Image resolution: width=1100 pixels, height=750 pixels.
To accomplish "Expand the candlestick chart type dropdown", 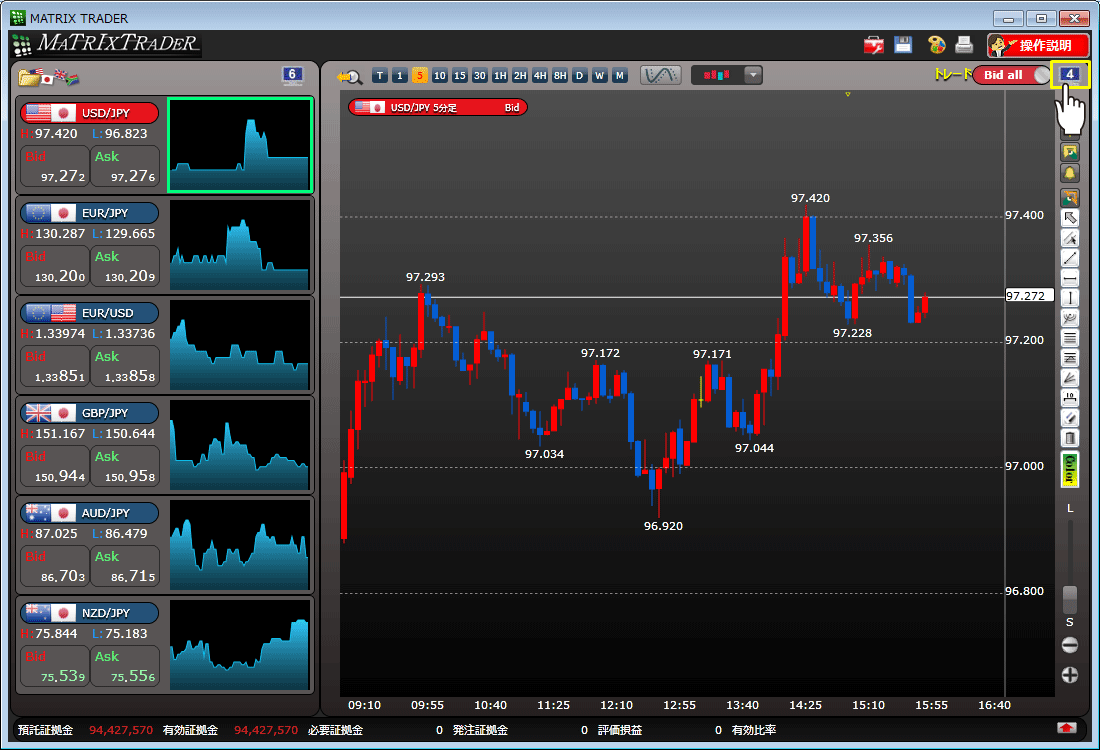I will point(753,75).
